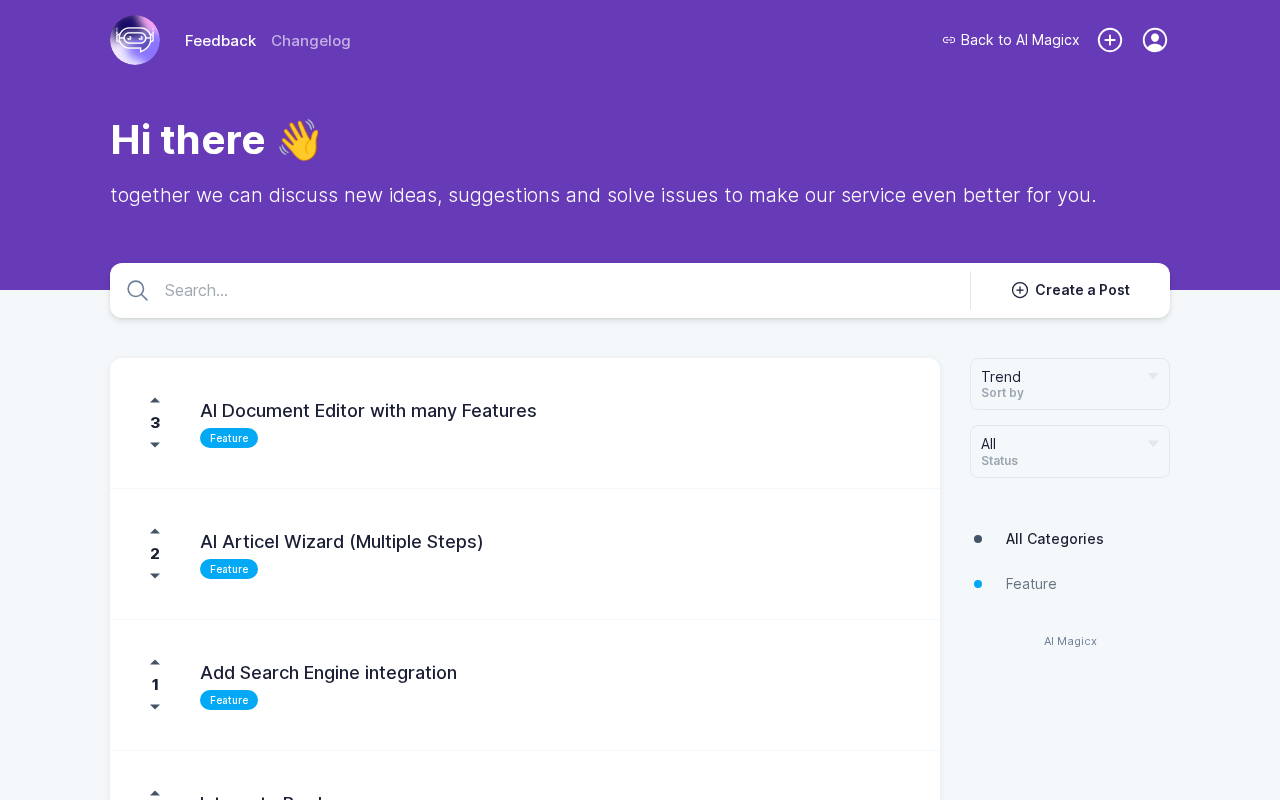Follow Back to AI Magicx link

(x=1011, y=40)
